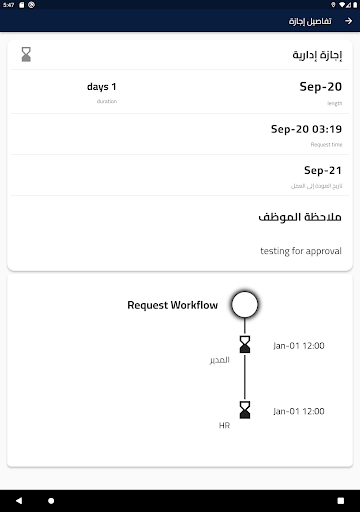This screenshot has width=360, height=512.
Task: Tap the back arrow in header
Action: (348, 21)
